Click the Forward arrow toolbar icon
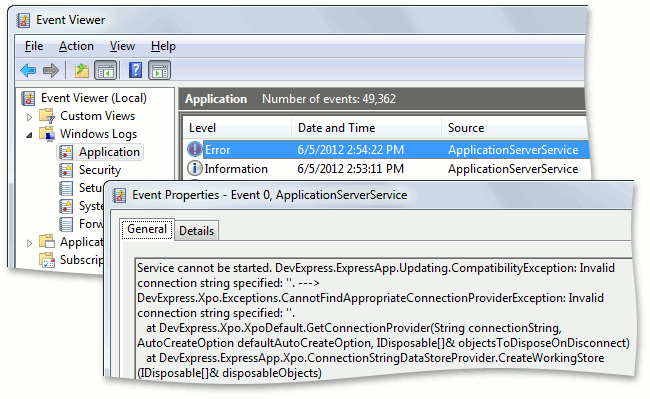The image size is (650, 399). click(x=51, y=70)
